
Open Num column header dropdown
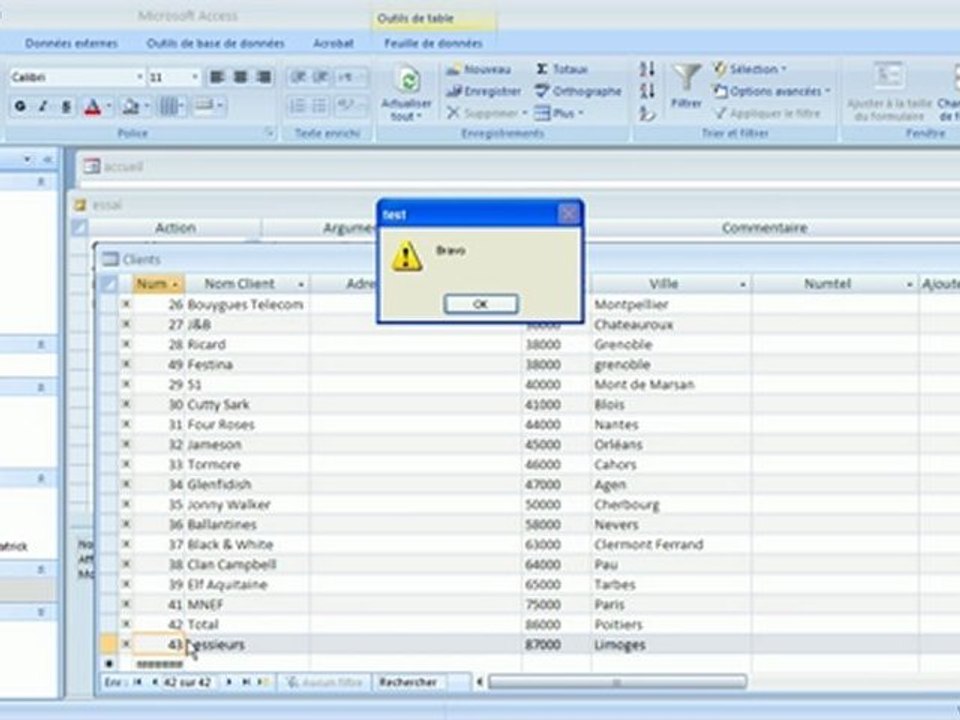[x=175, y=284]
